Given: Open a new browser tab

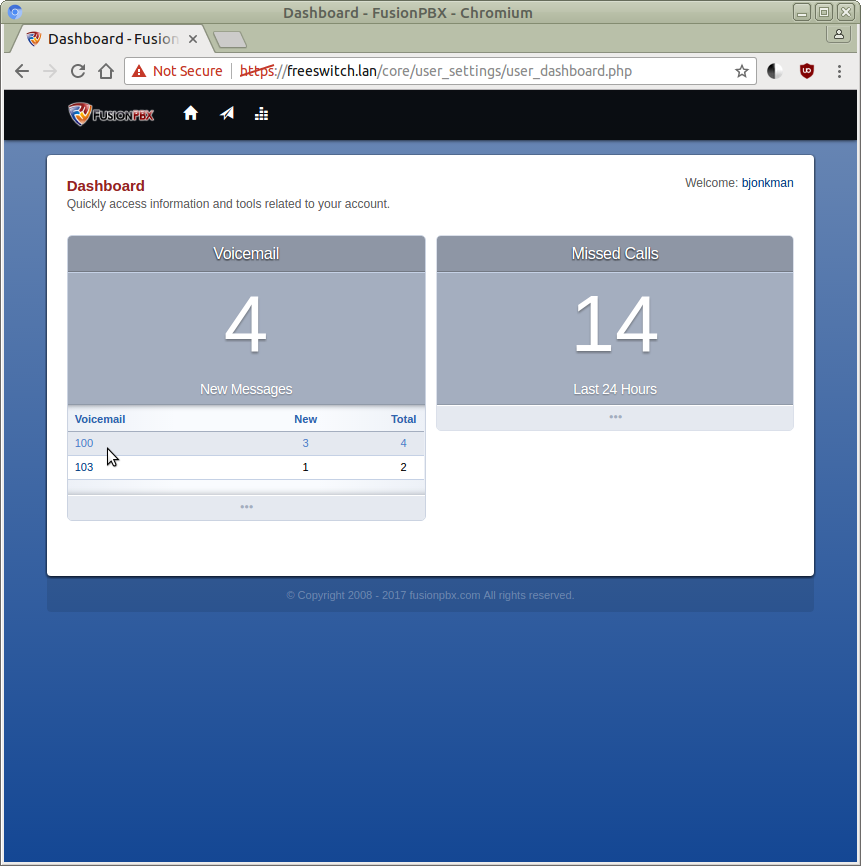Looking at the screenshot, I should coord(230,40).
